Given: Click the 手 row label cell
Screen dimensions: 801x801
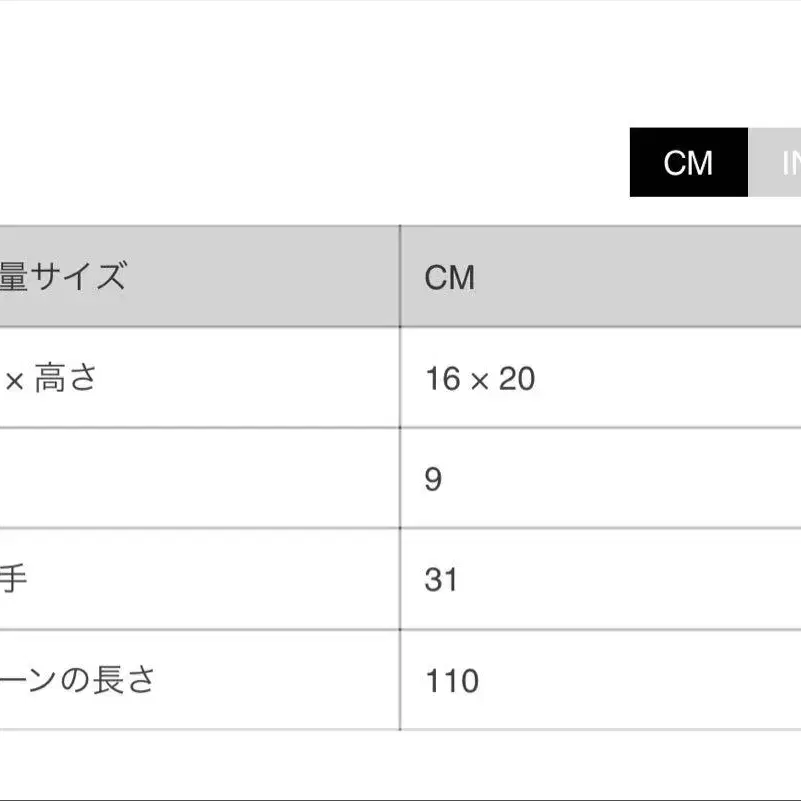Looking at the screenshot, I should 200,579.
